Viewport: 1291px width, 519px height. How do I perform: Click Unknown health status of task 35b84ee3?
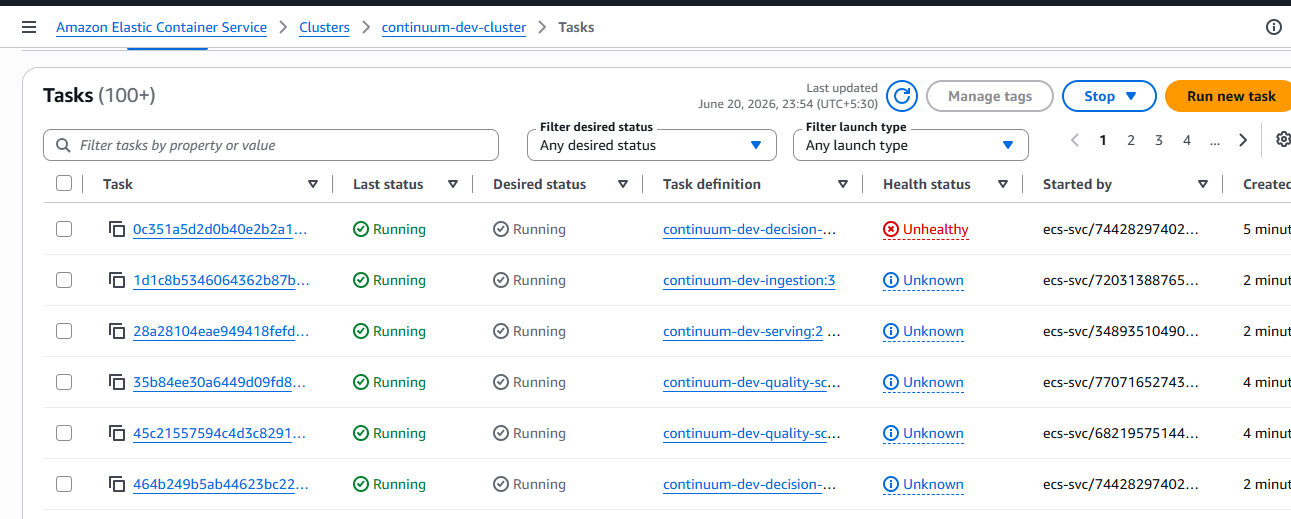pos(923,383)
